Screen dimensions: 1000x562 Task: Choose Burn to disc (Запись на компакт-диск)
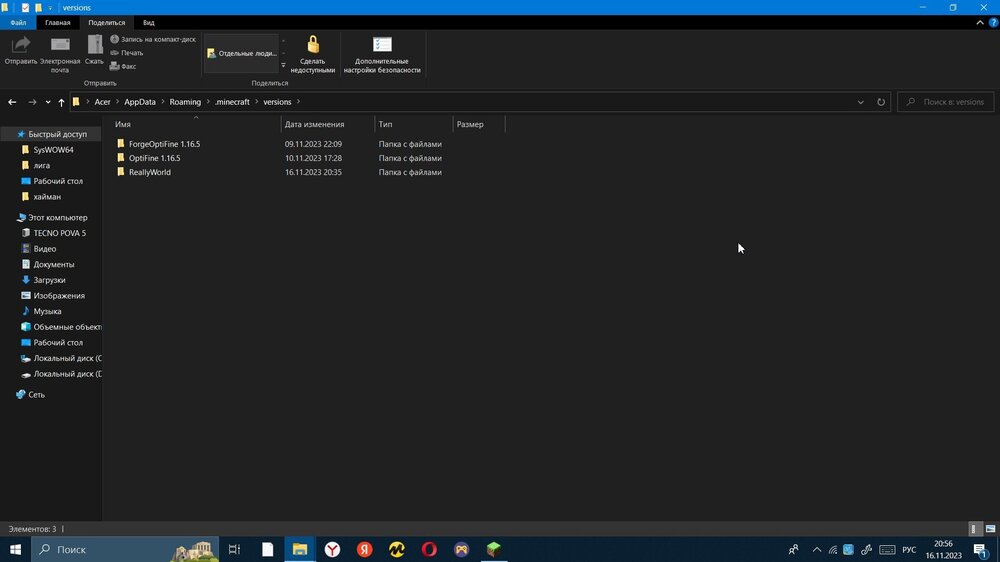point(153,39)
